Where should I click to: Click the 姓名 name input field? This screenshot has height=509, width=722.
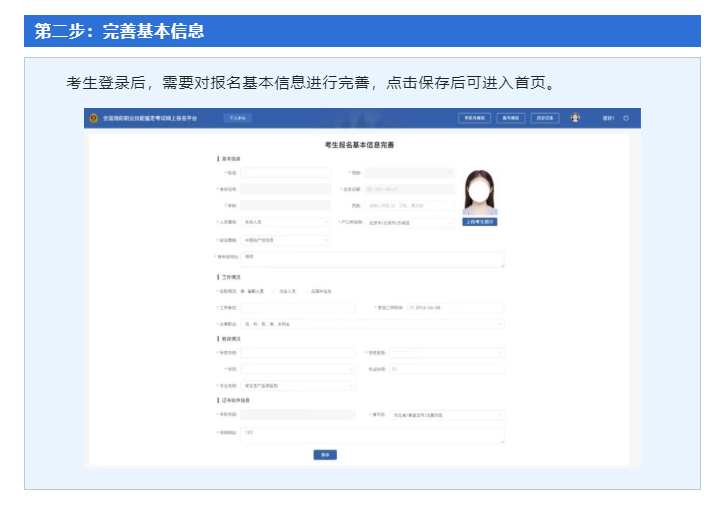coord(285,173)
